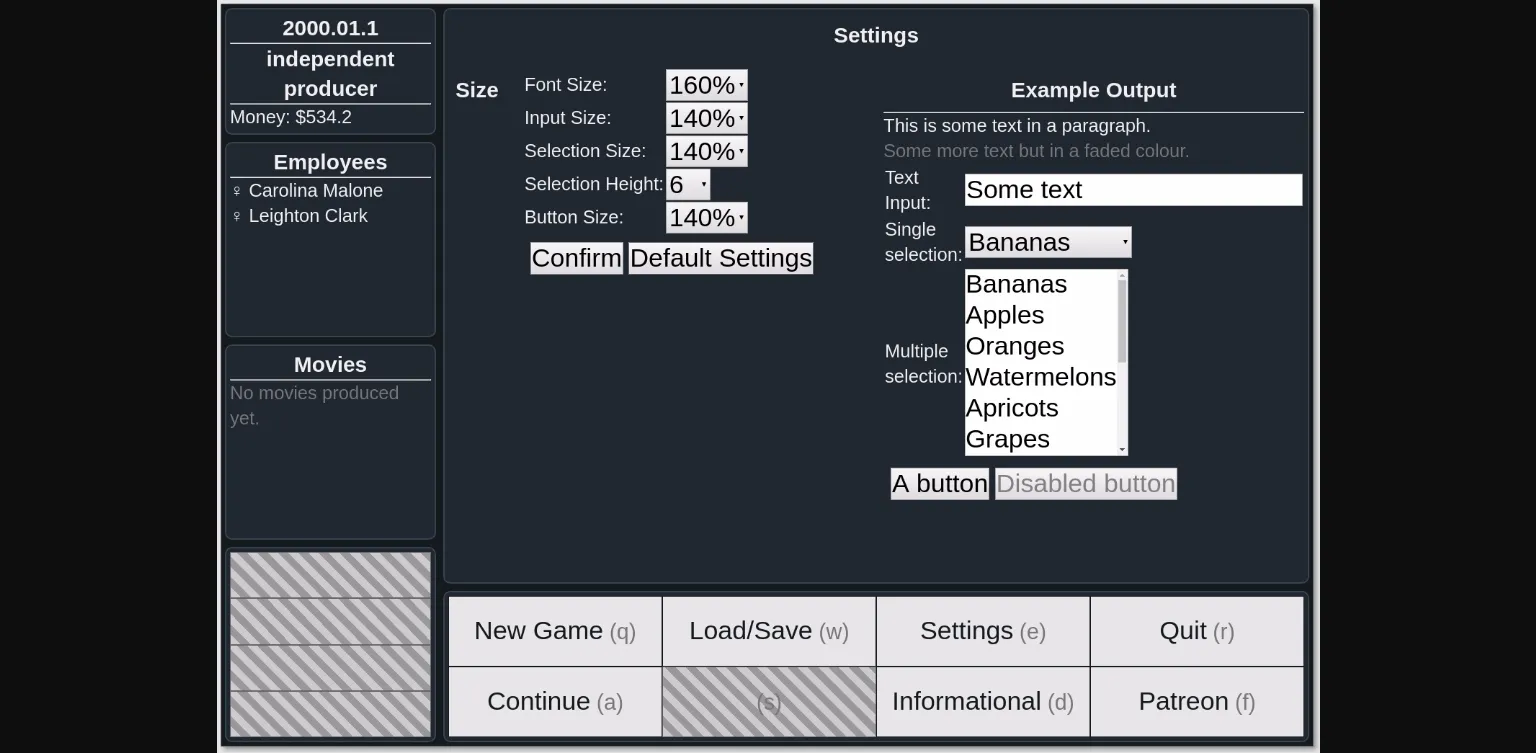Open the Button Size dropdown
The image size is (1536, 753).
pyautogui.click(x=706, y=217)
